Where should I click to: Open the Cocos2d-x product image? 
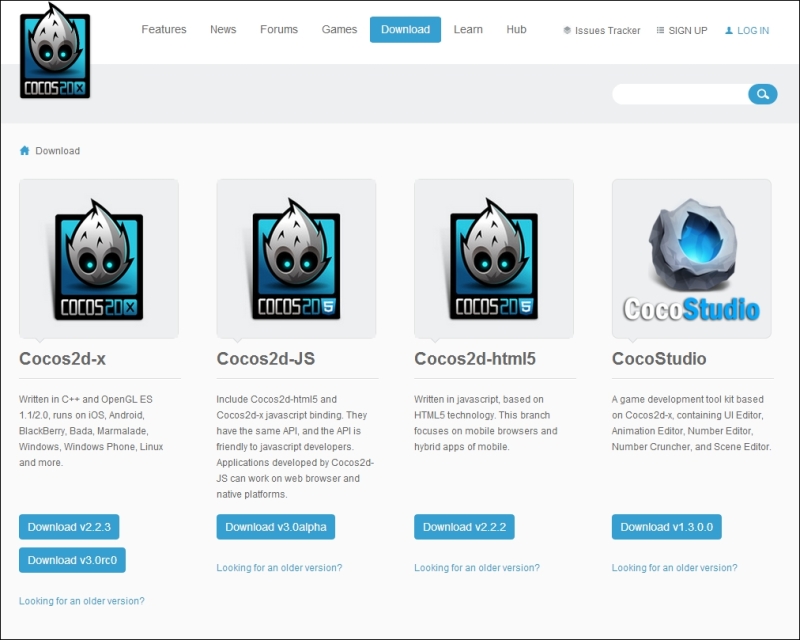(x=99, y=258)
